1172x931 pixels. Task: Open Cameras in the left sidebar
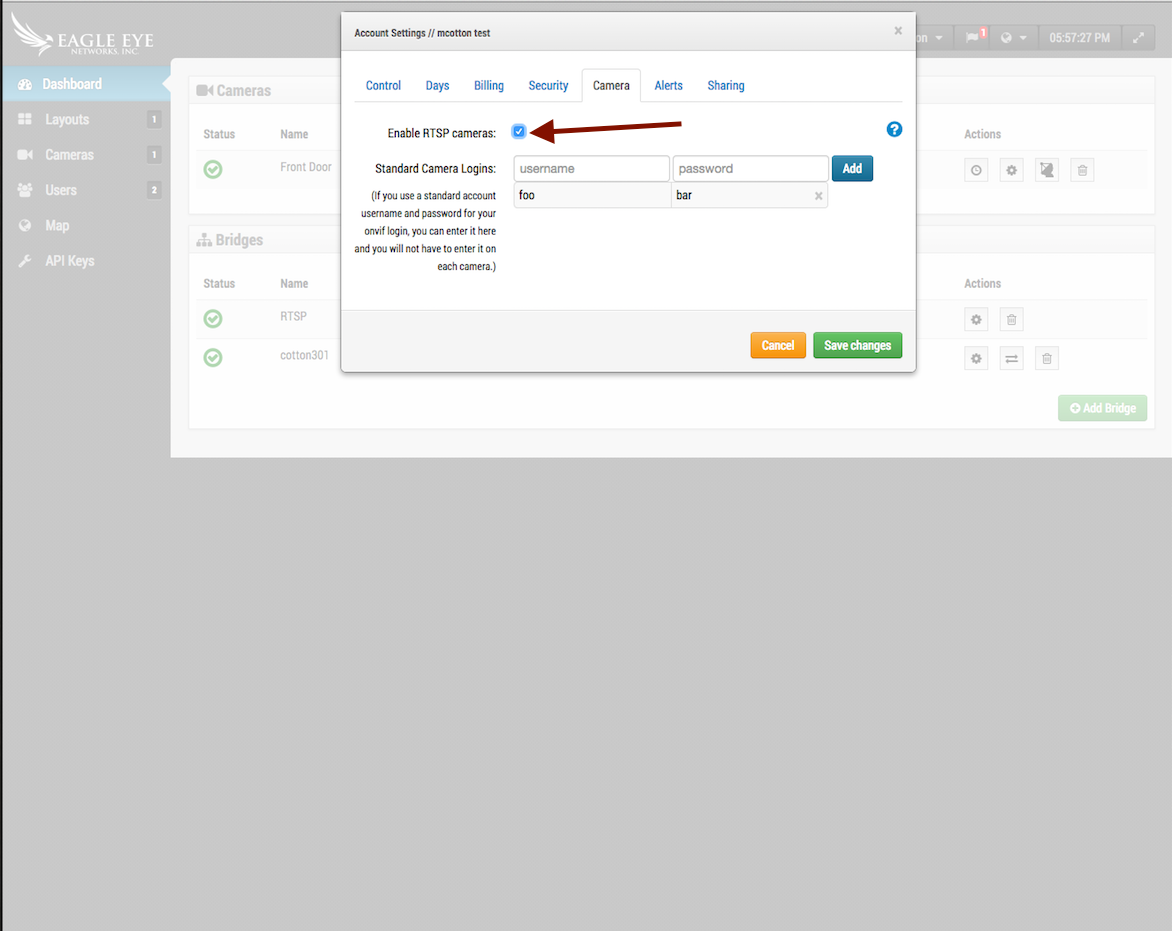(69, 155)
